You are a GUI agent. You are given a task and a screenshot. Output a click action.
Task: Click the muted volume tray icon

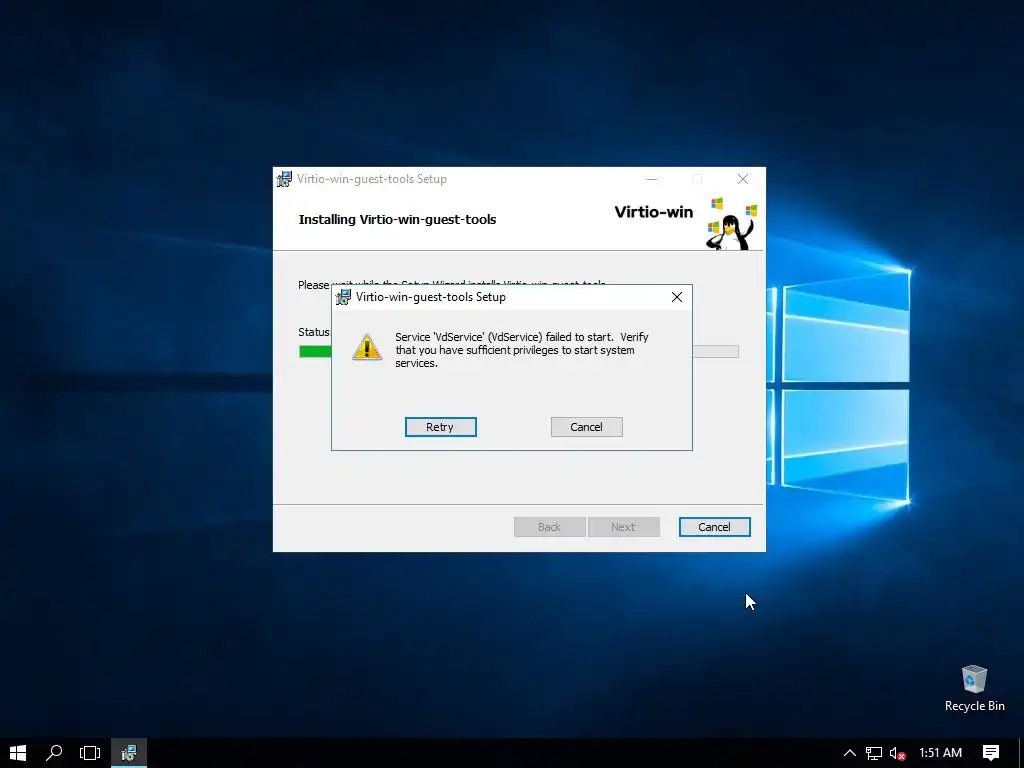tap(897, 753)
